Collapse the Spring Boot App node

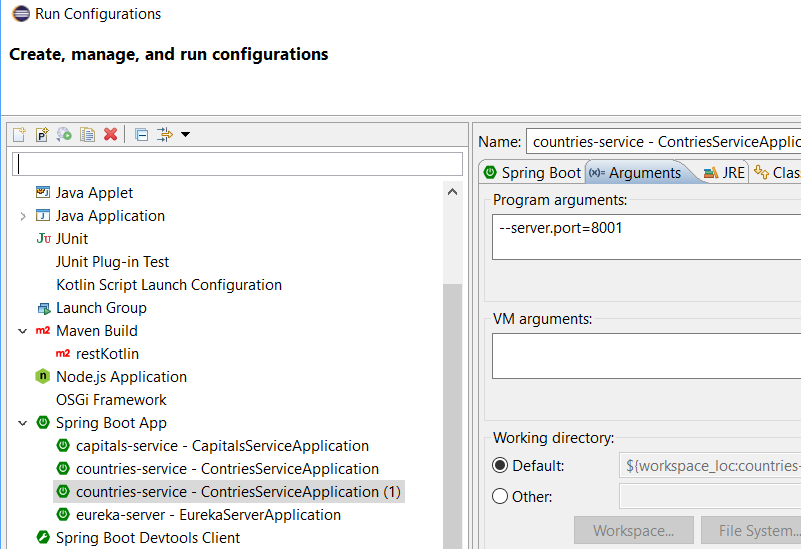tap(23, 423)
